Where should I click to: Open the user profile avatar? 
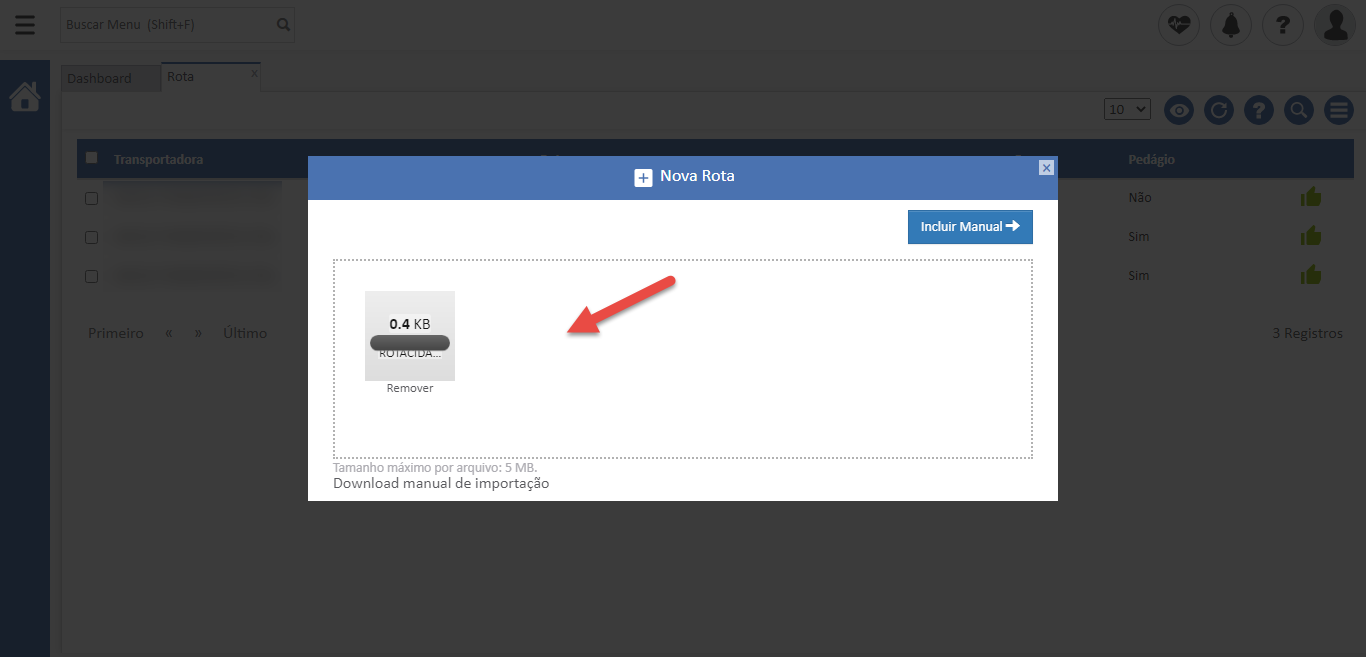pos(1336,25)
